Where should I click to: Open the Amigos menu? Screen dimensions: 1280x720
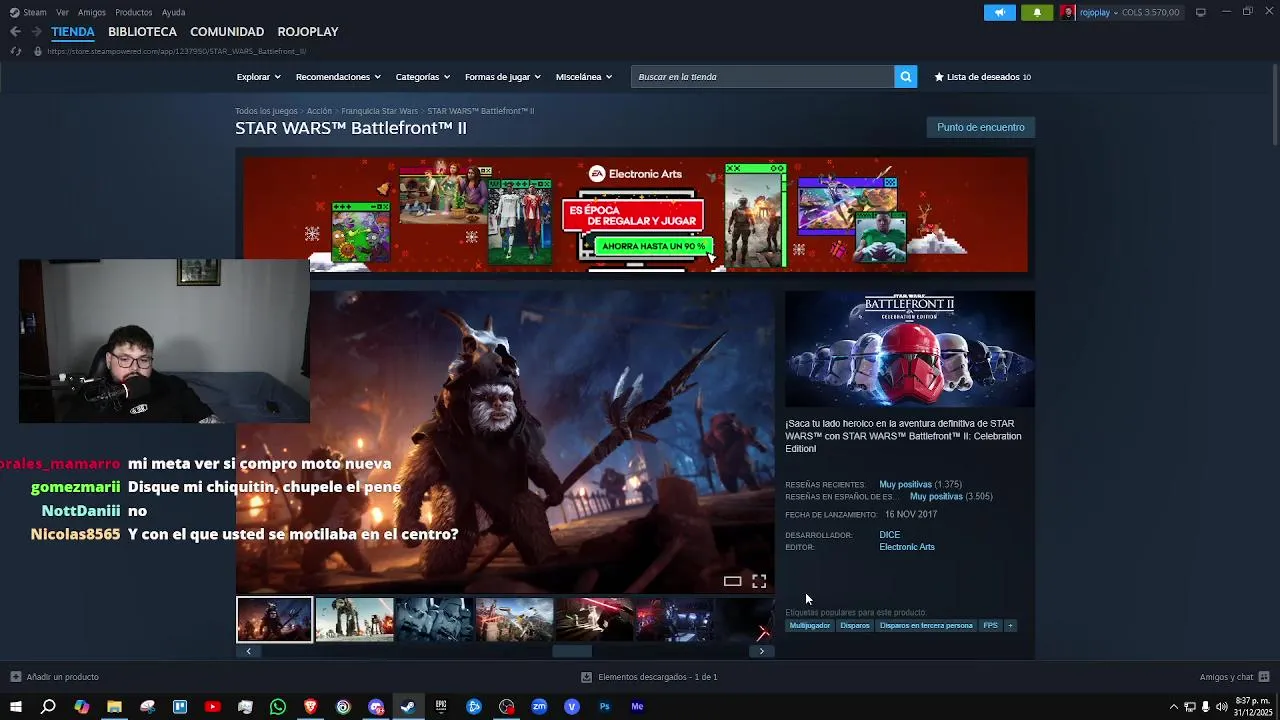[92, 12]
